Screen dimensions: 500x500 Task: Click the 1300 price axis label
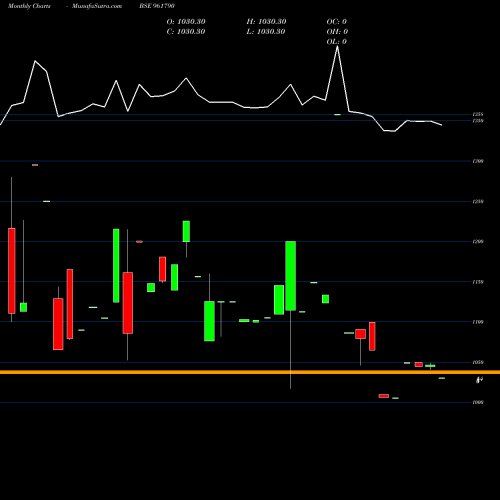click(x=478, y=161)
